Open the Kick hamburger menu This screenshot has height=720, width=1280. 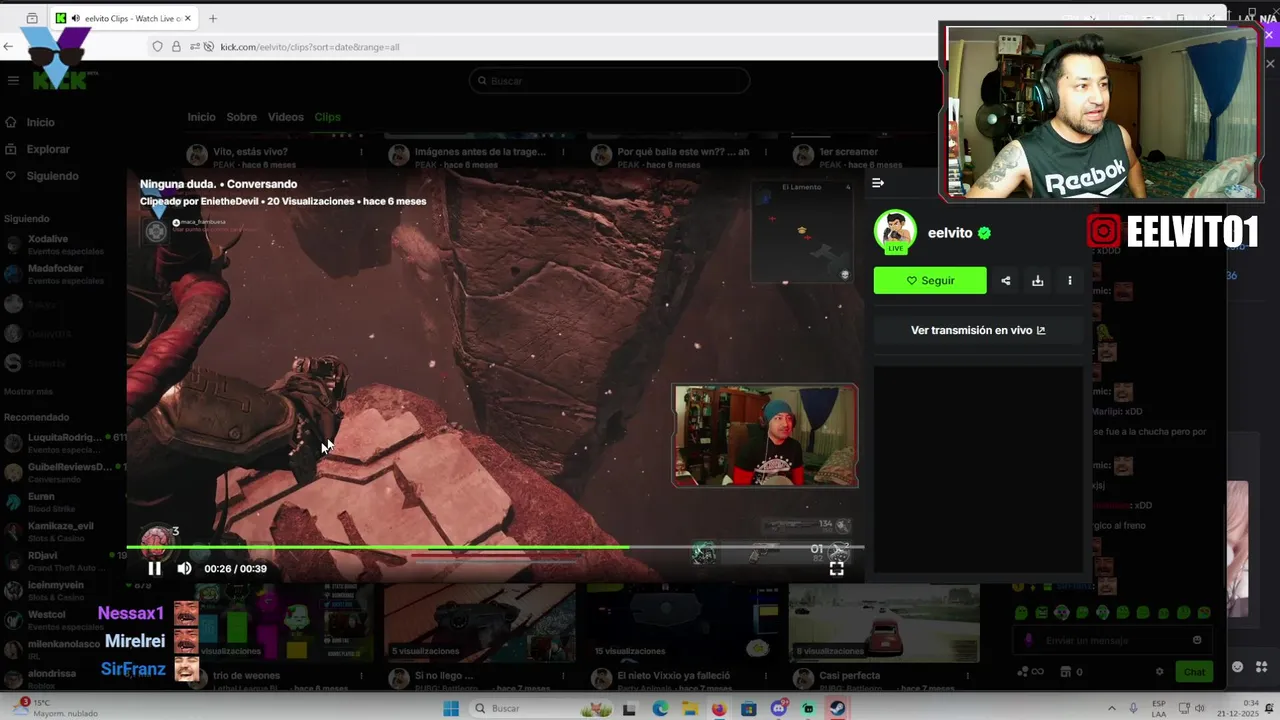click(x=13, y=81)
